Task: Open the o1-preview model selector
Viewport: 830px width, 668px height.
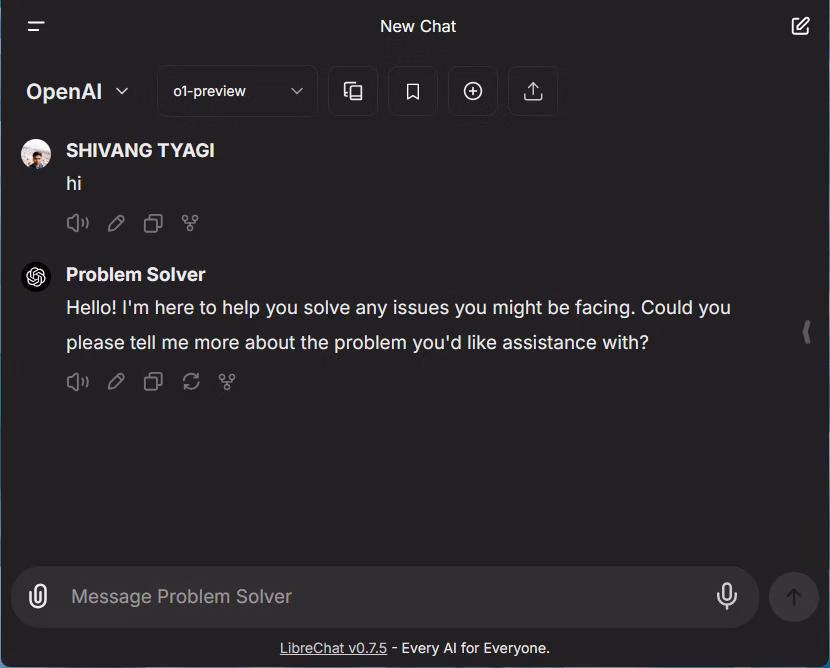Action: click(x=237, y=91)
